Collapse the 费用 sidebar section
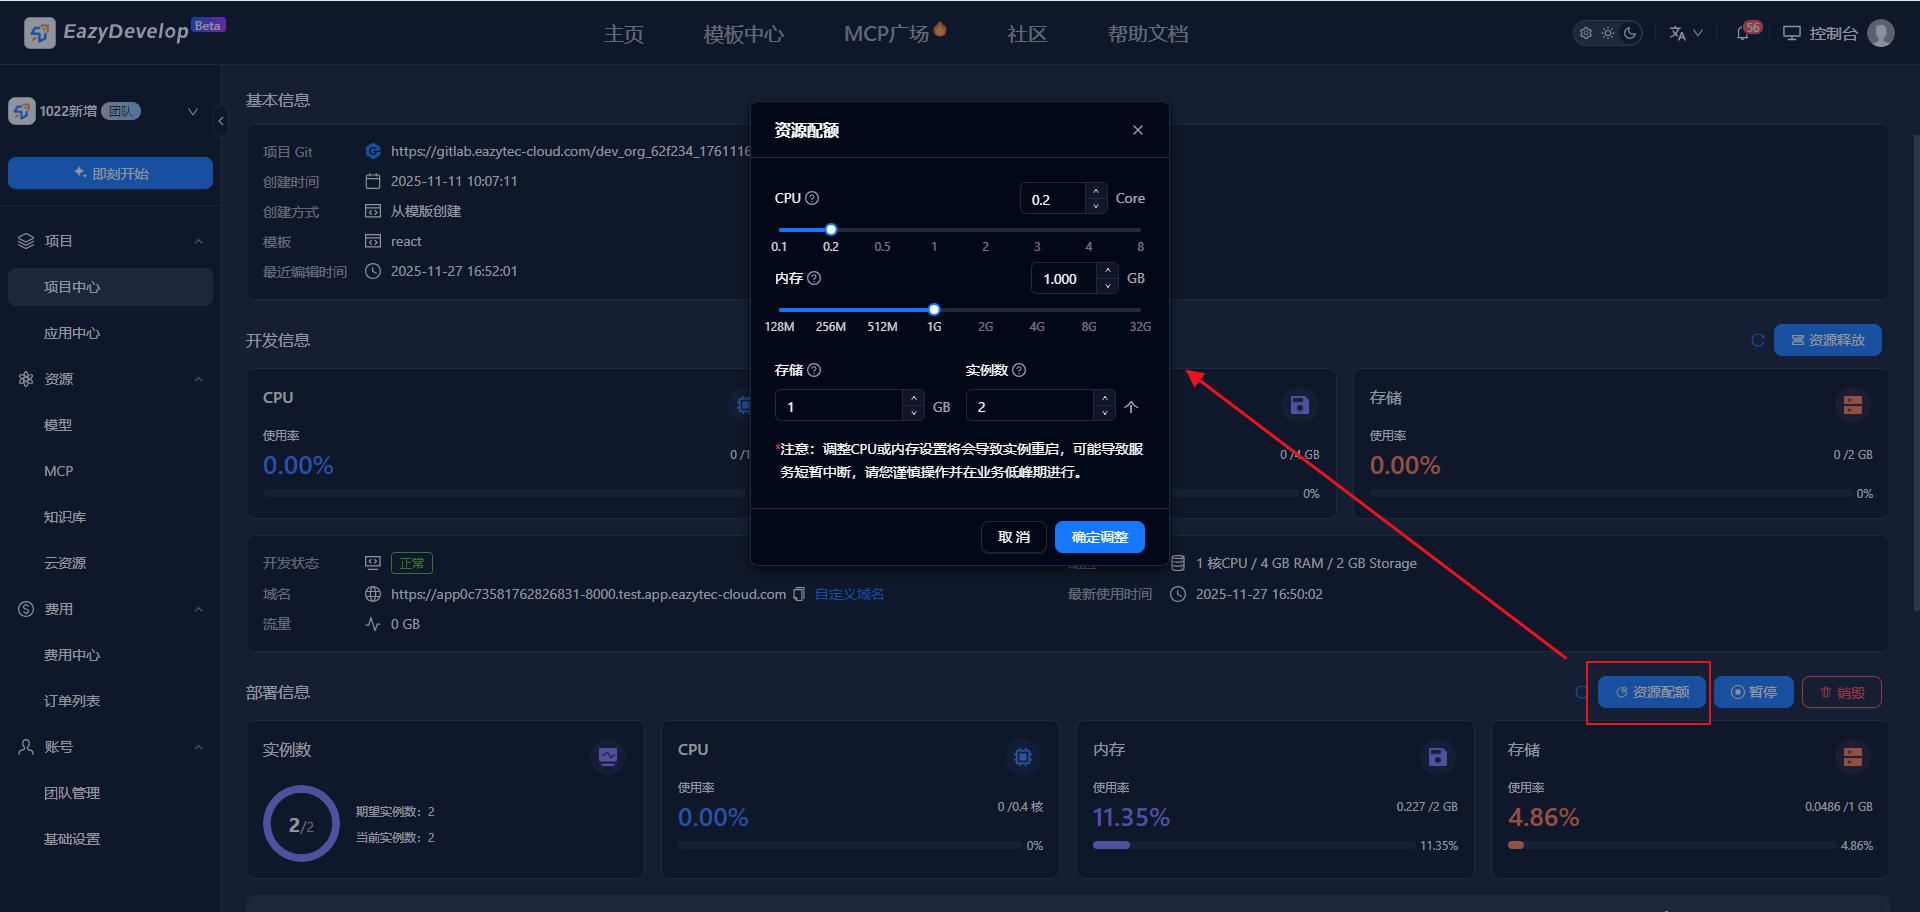Image resolution: width=1920 pixels, height=912 pixels. 198,609
